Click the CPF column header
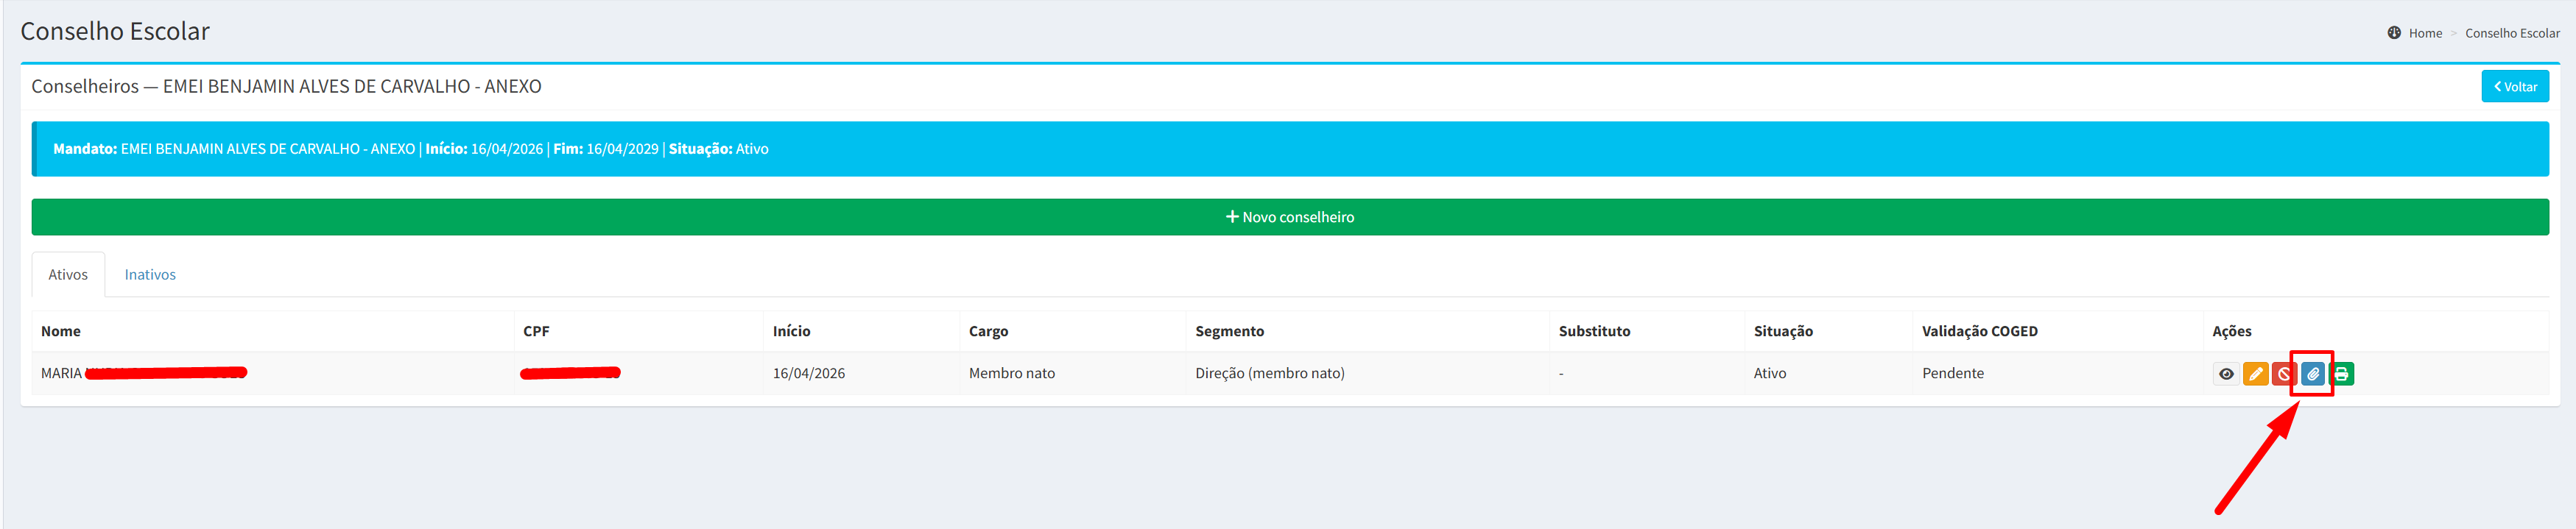 [x=536, y=331]
